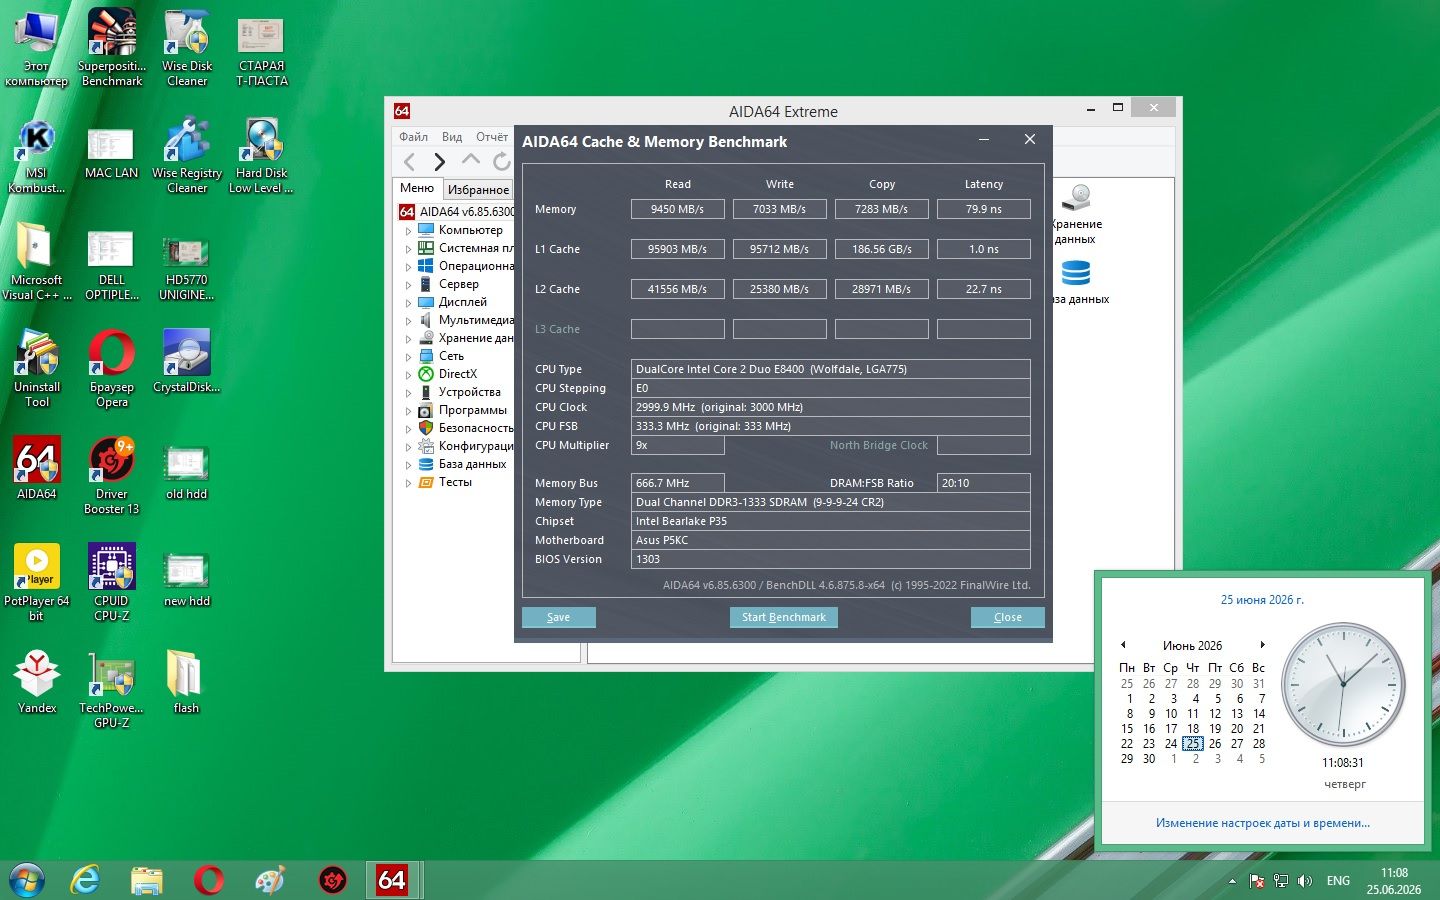Click the volume speaker tray icon

tap(1305, 881)
